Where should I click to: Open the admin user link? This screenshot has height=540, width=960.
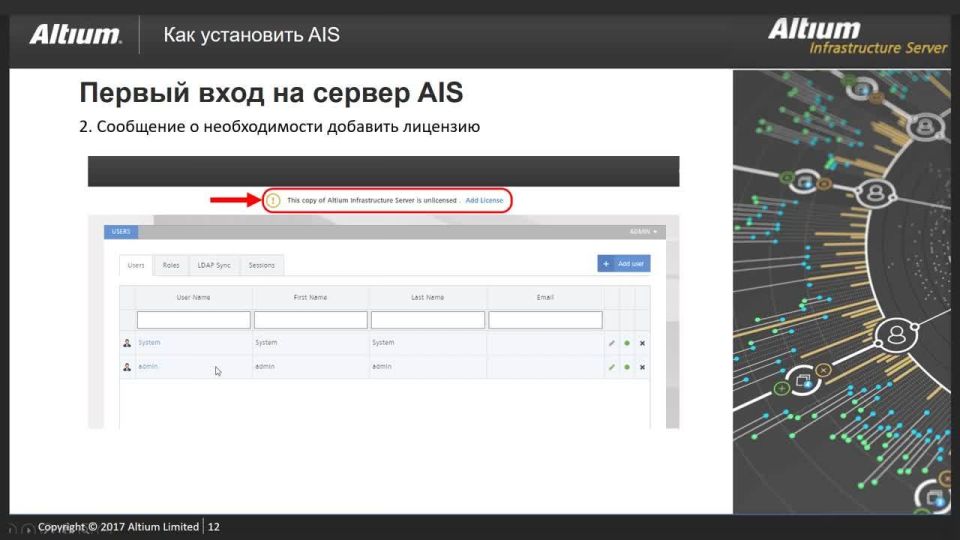[148, 366]
